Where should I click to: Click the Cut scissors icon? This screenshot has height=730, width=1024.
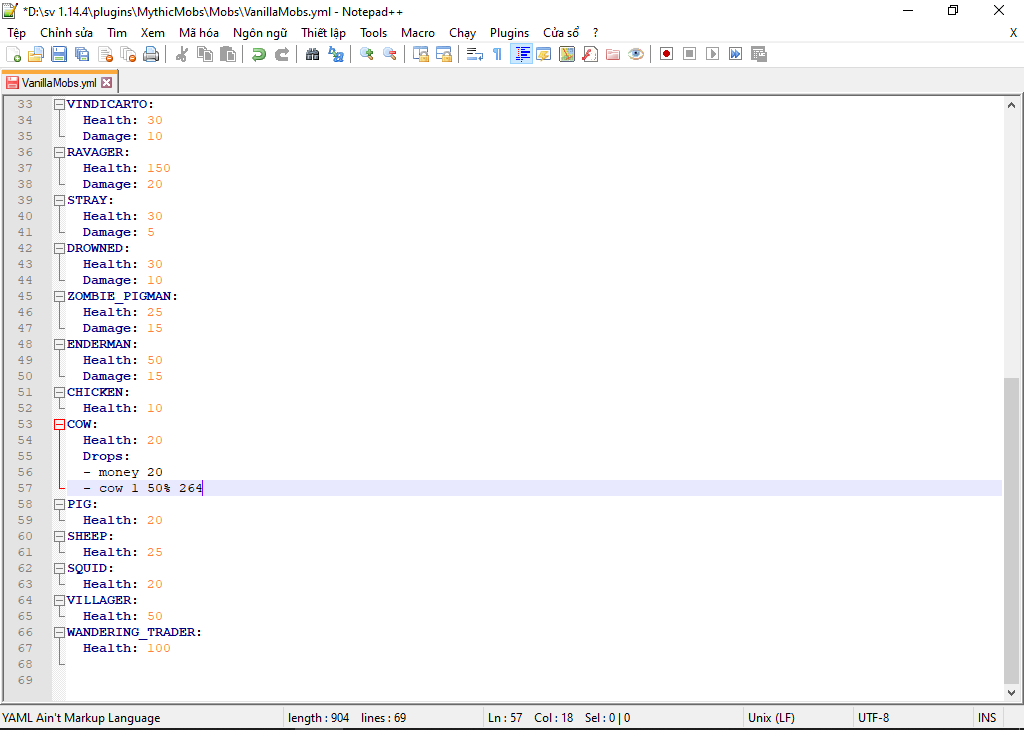point(182,54)
